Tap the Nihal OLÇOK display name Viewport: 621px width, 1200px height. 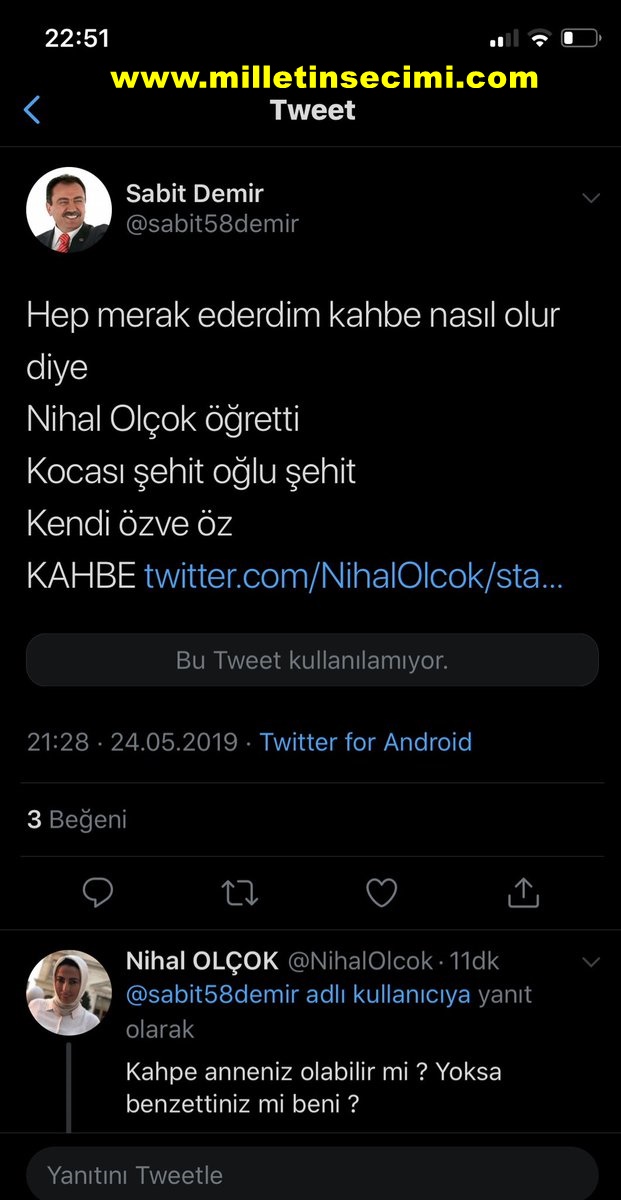click(x=202, y=961)
